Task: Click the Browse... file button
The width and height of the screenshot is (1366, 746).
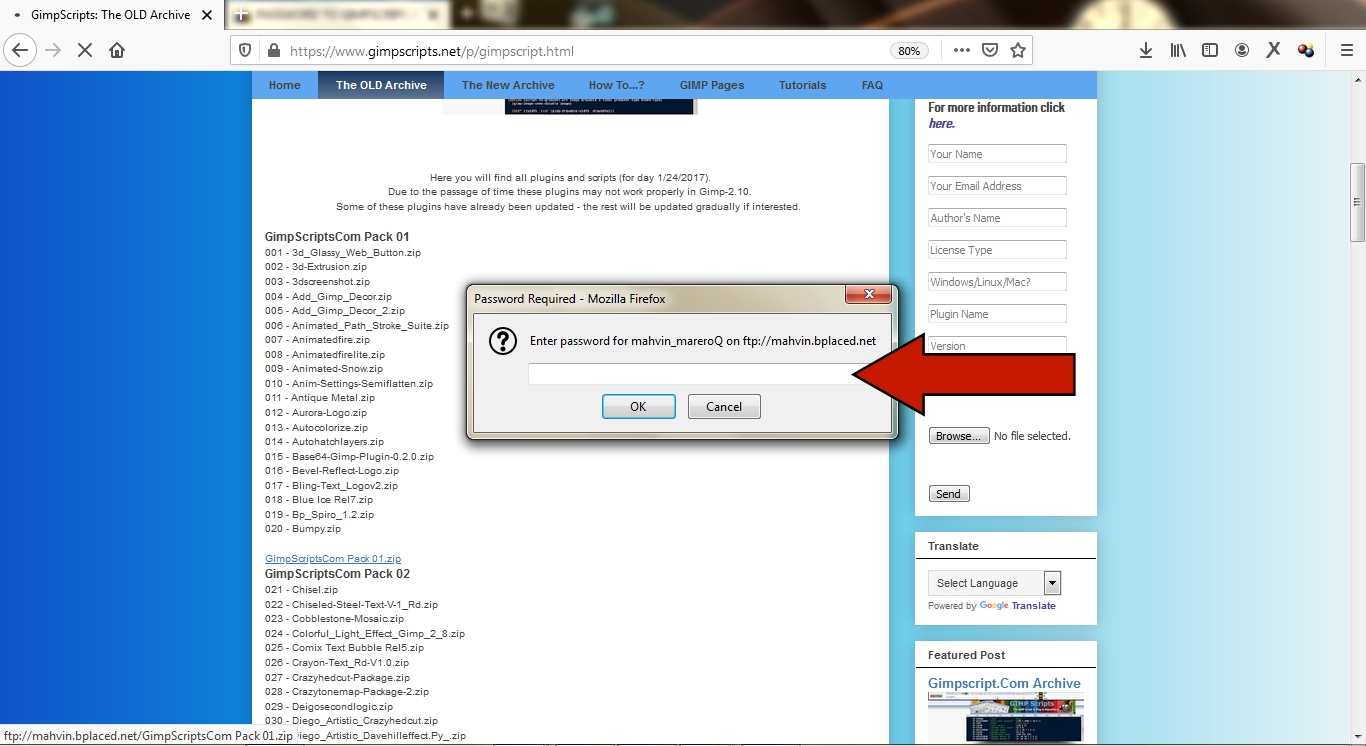Action: [x=959, y=436]
